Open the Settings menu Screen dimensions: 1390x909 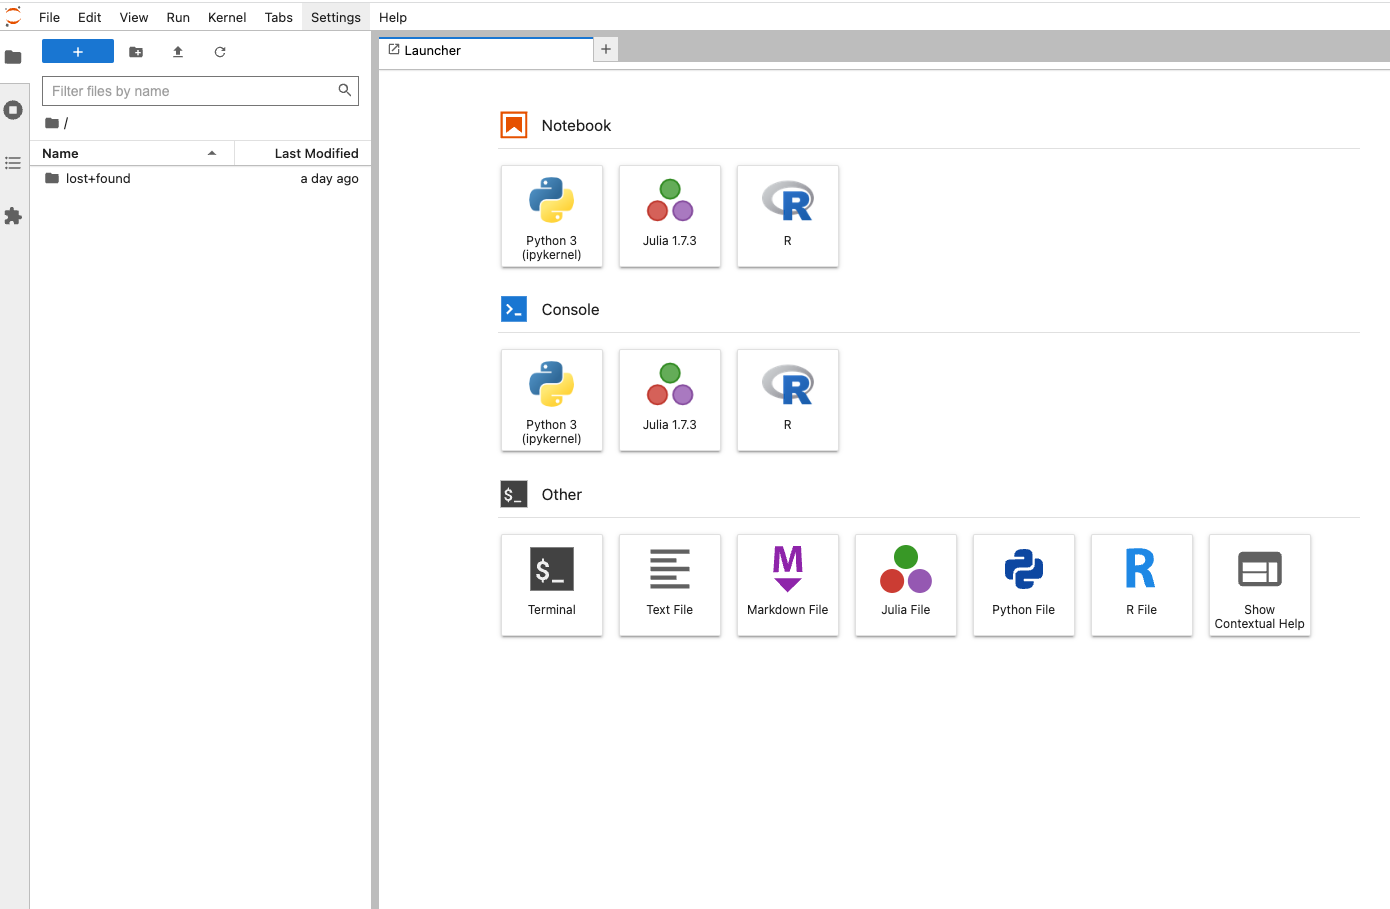[335, 17]
